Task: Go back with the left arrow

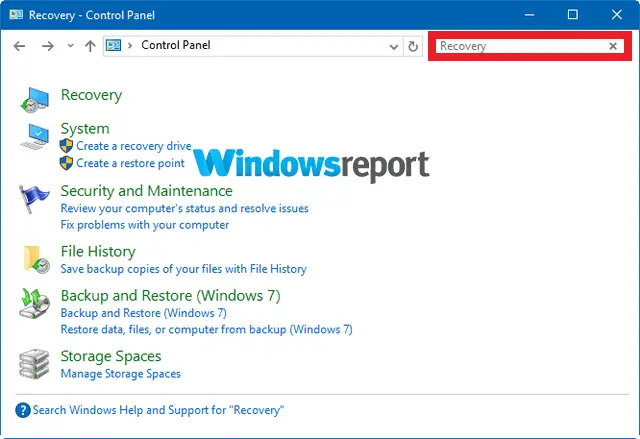Action: click(19, 46)
